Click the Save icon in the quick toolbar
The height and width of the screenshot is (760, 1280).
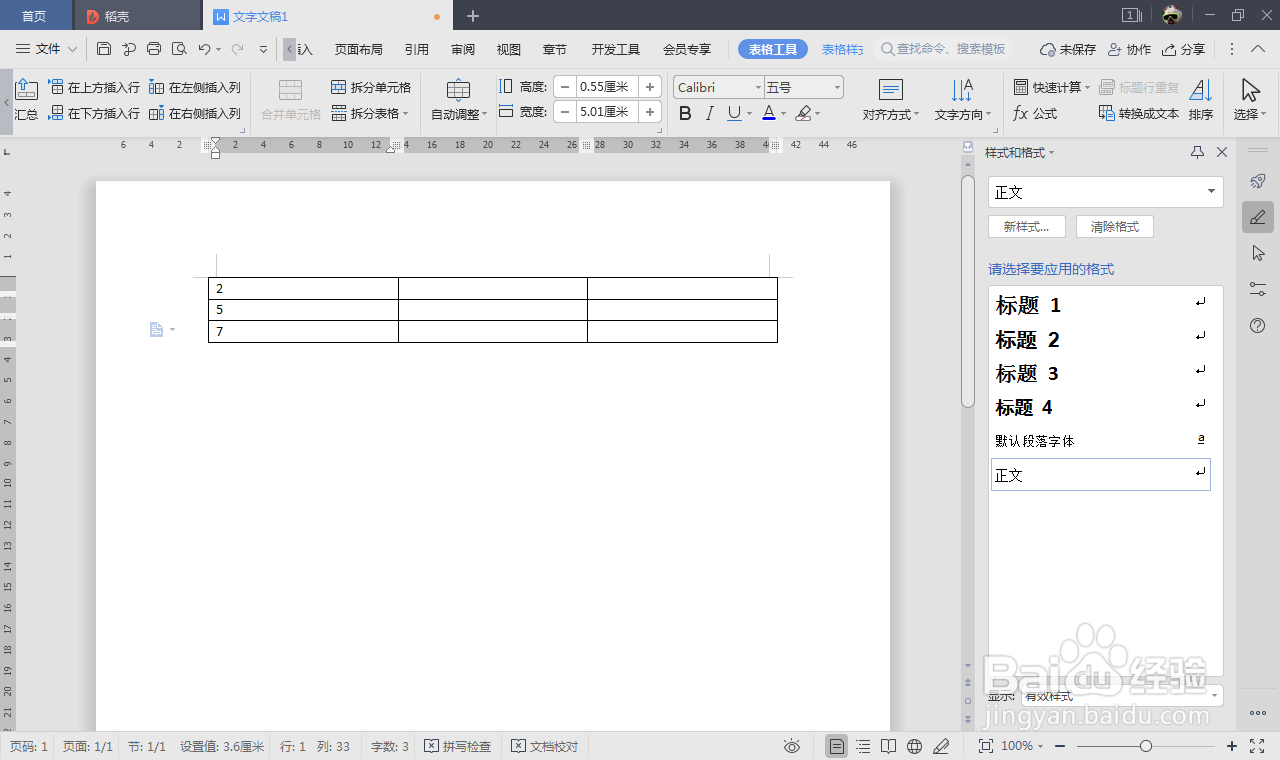tap(104, 49)
